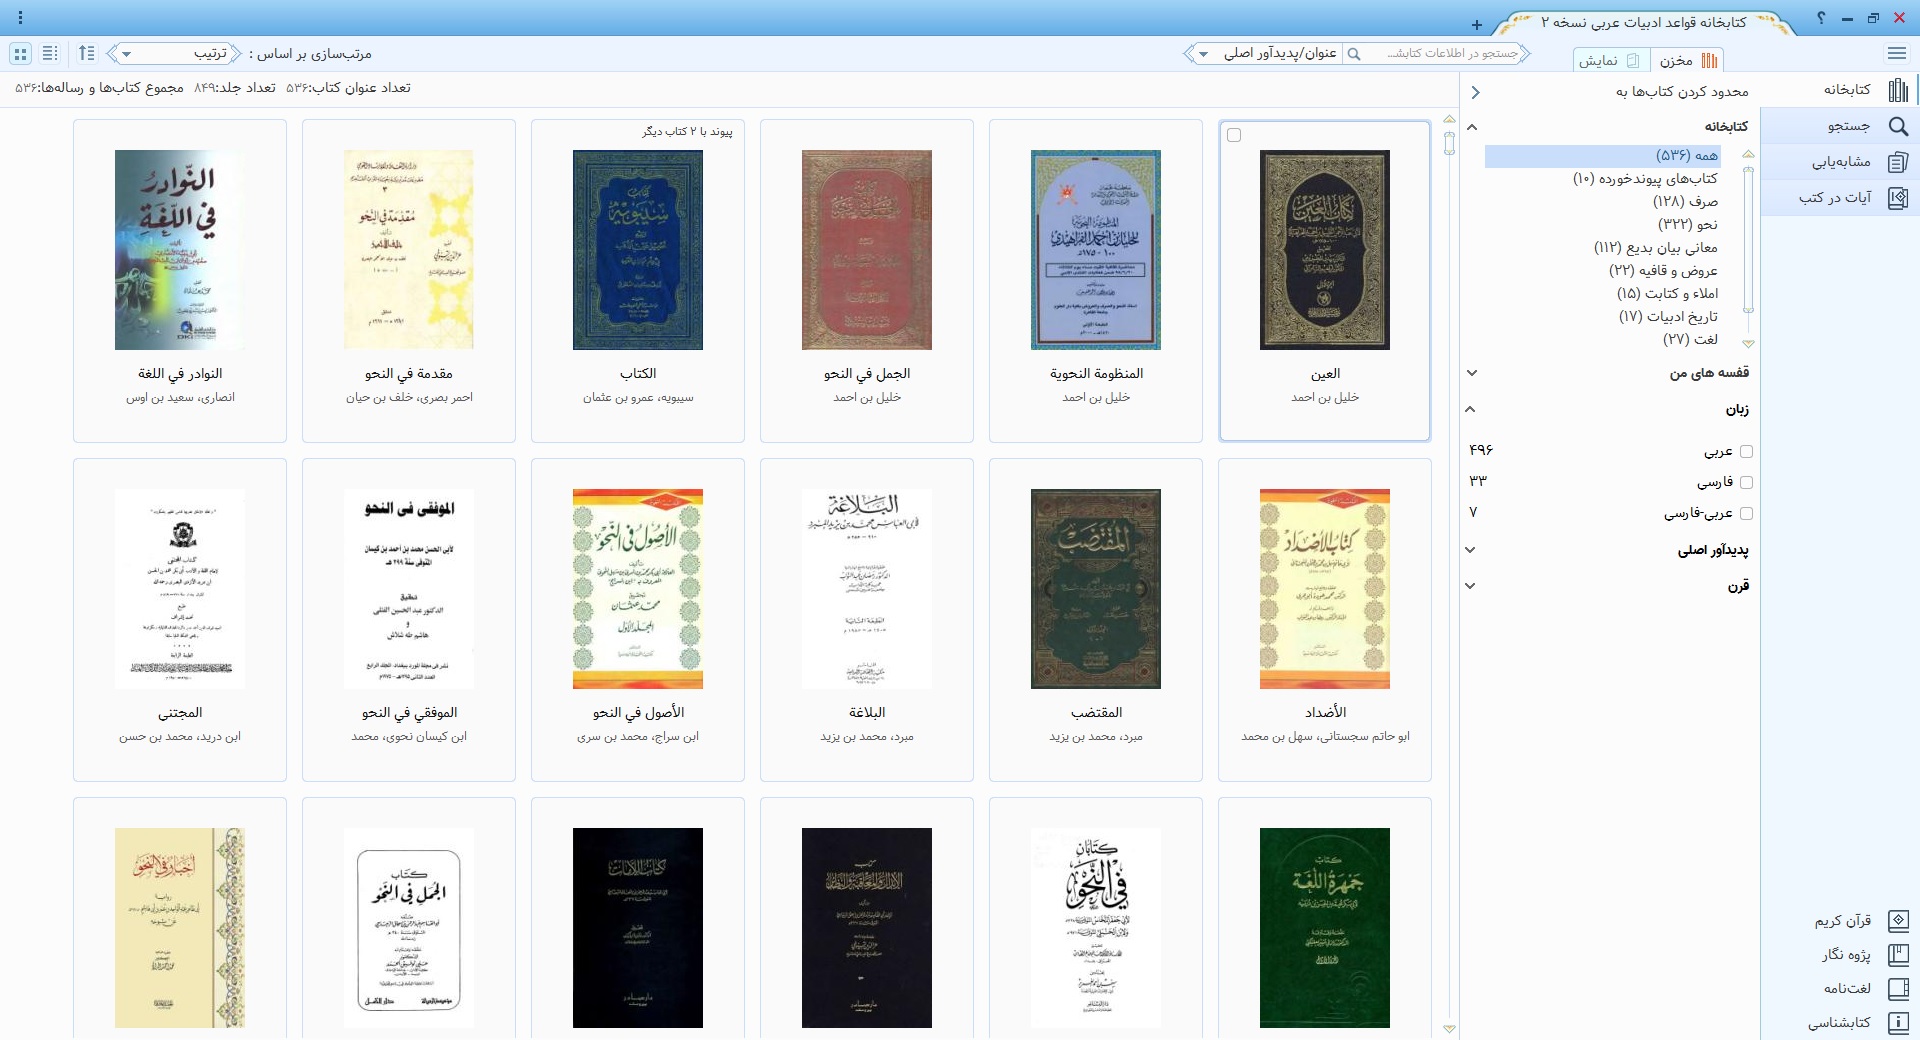Screen dimensions: 1920x1040
Task: Open the پژوه نگار notes icon
Action: (x=1897, y=955)
